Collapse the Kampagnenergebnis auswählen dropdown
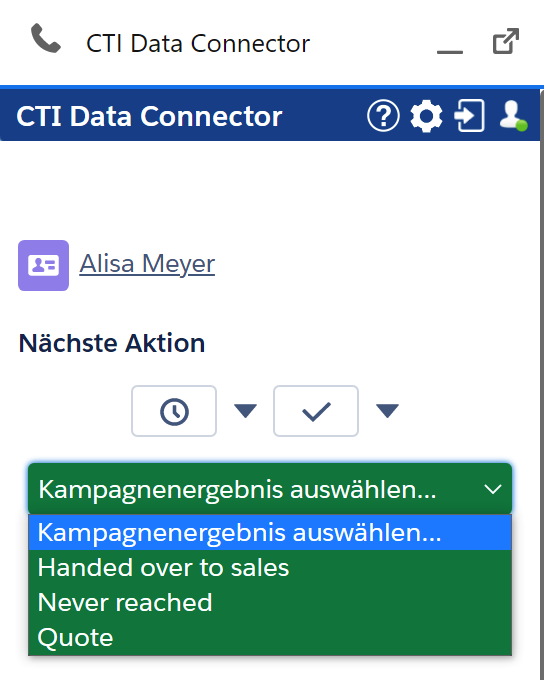Image resolution: width=544 pixels, height=680 pixels. pyautogui.click(x=270, y=489)
